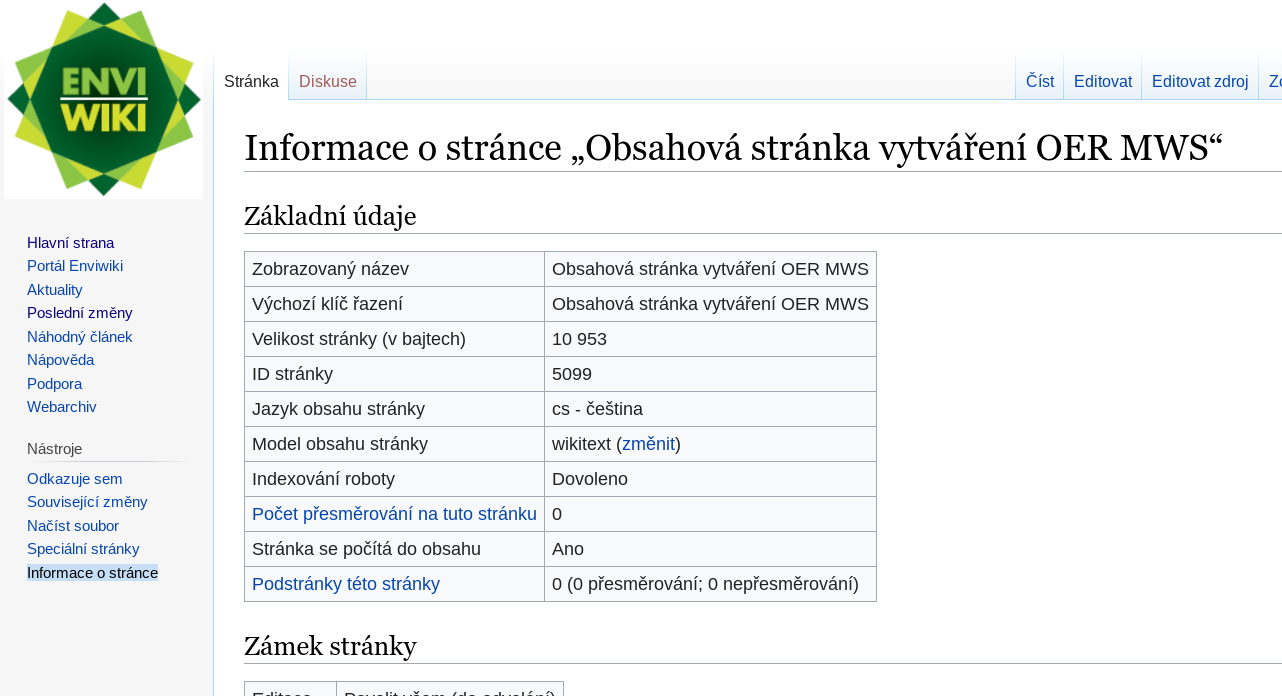Click Načíst soubor link
This screenshot has width=1282, height=696.
pyautogui.click(x=73, y=526)
